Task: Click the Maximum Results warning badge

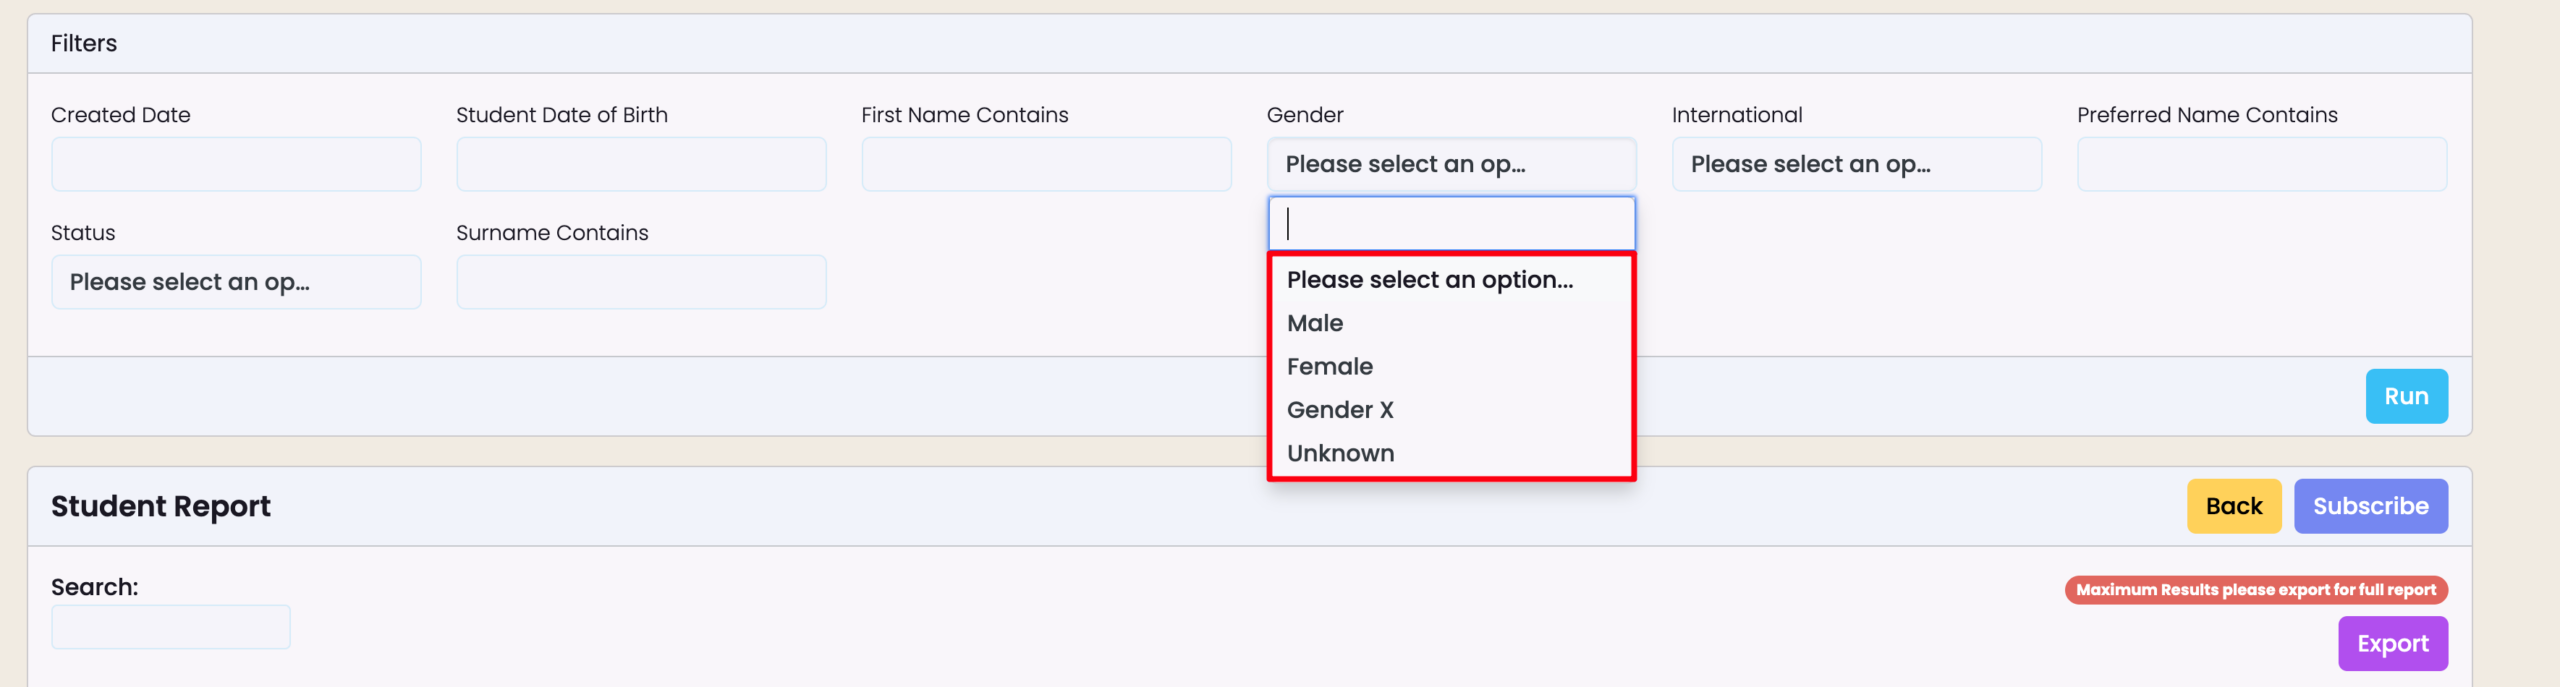Action: click(2255, 590)
